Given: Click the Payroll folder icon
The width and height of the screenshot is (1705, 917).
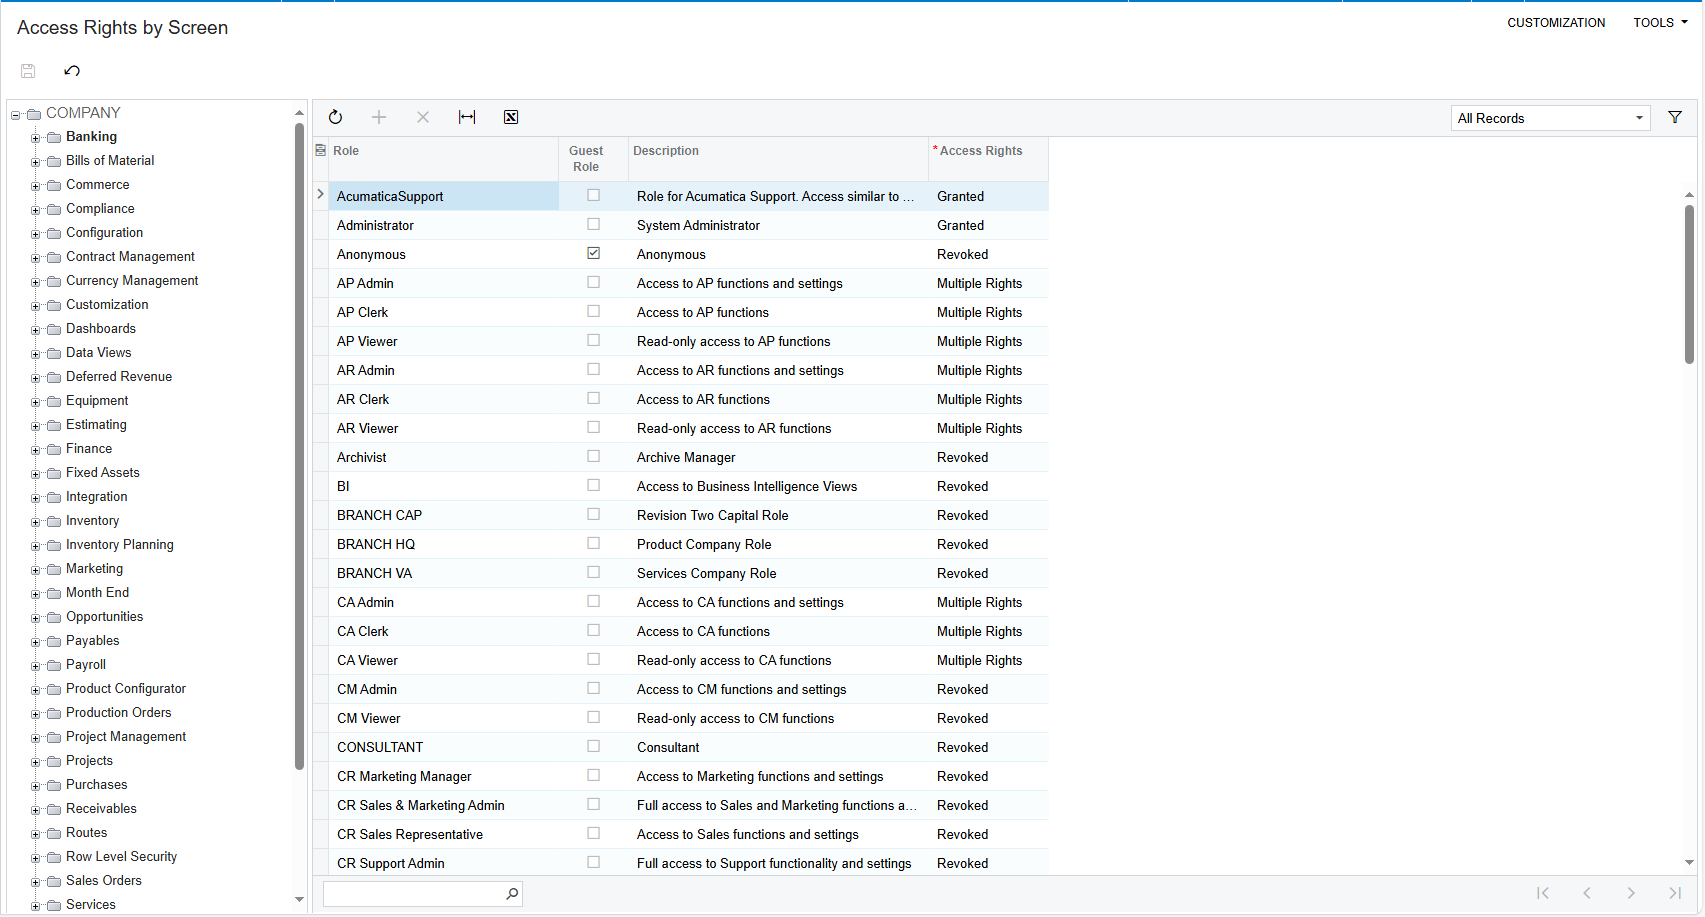Looking at the screenshot, I should pyautogui.click(x=54, y=665).
